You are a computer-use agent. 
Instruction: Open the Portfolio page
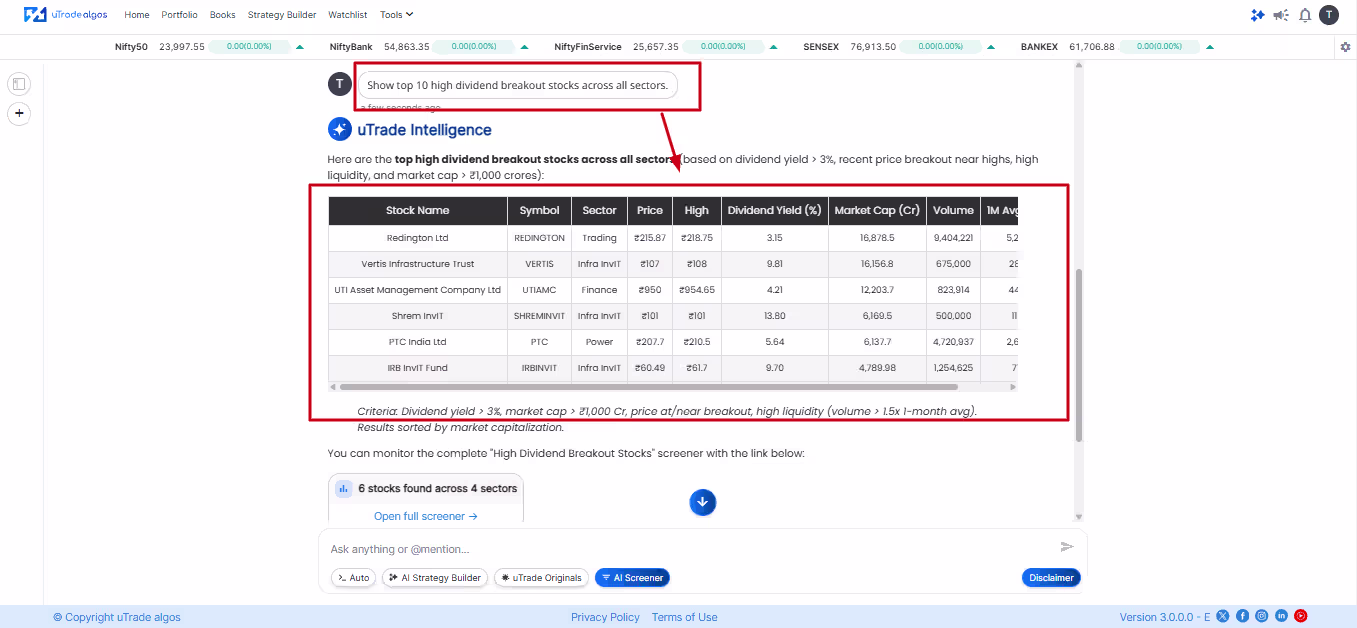[x=180, y=15]
